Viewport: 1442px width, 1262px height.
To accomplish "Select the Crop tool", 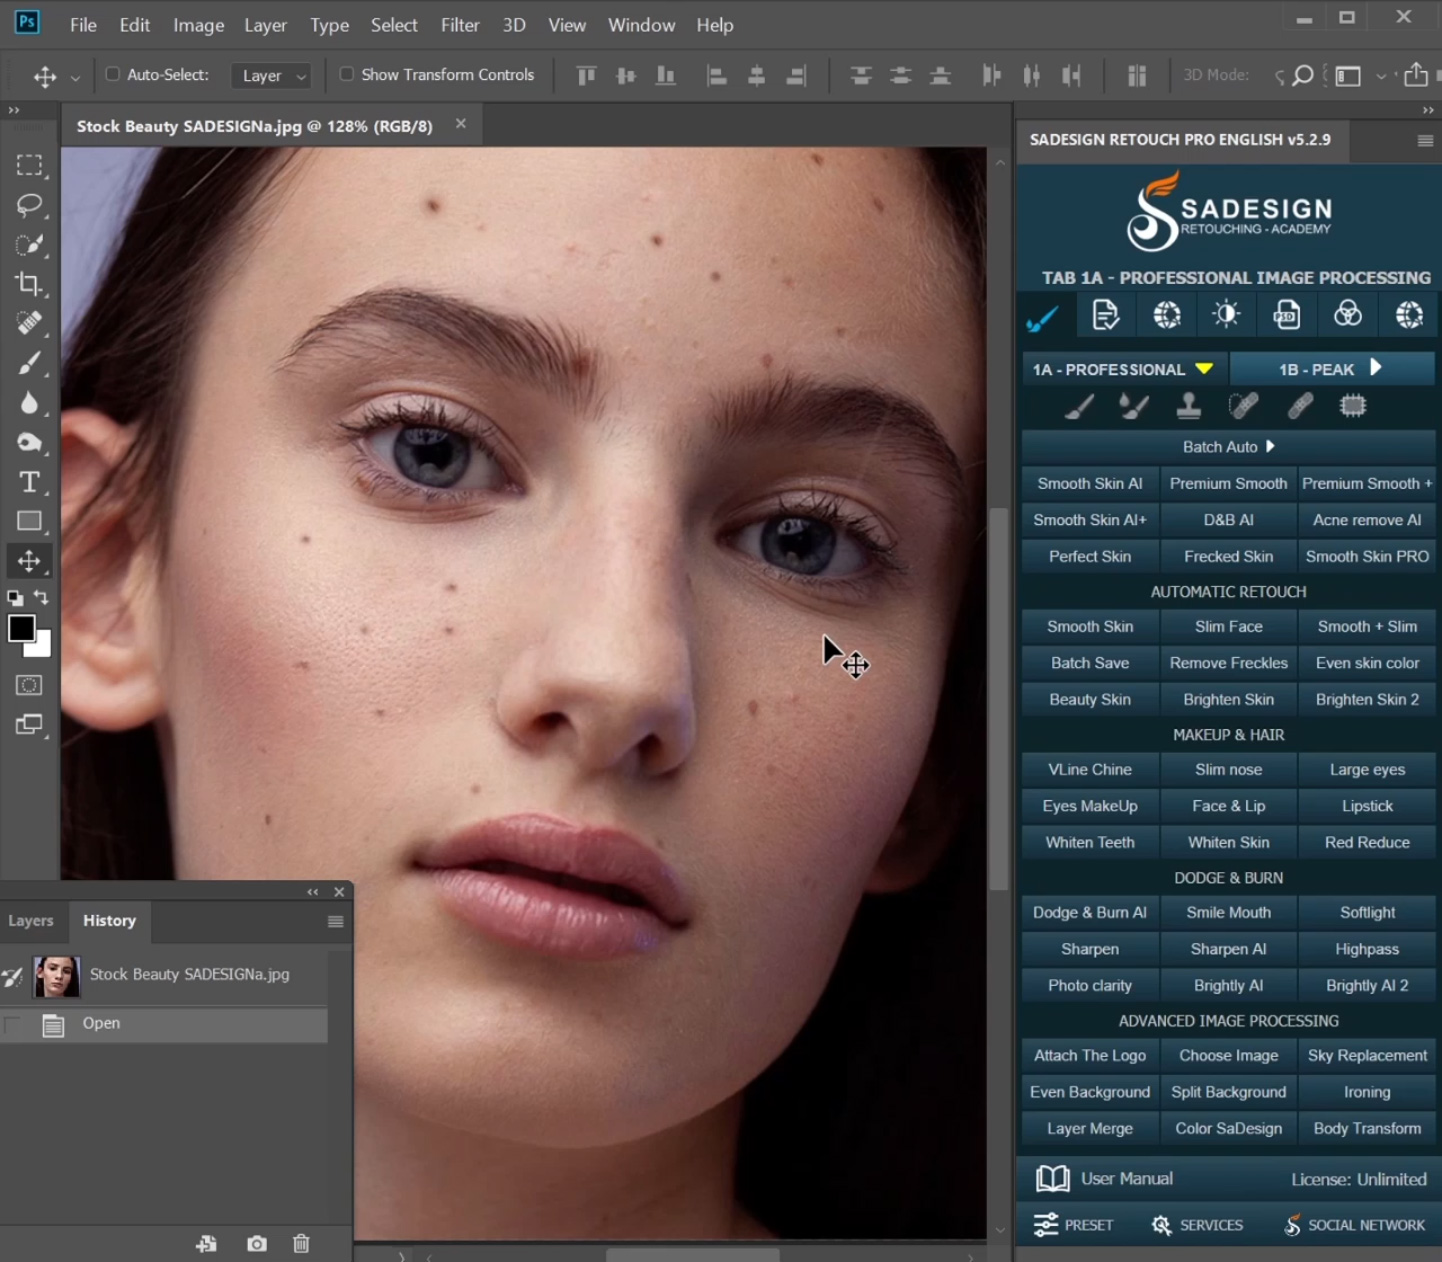I will 29,284.
